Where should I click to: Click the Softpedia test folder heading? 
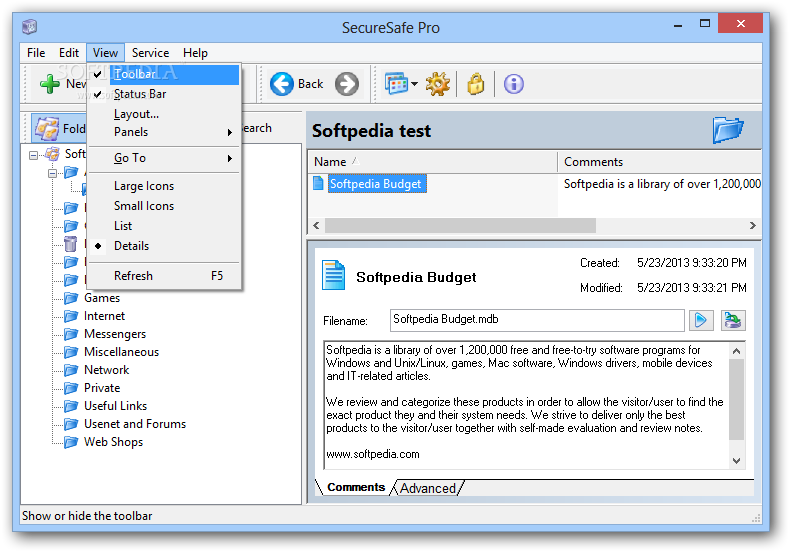pos(371,131)
